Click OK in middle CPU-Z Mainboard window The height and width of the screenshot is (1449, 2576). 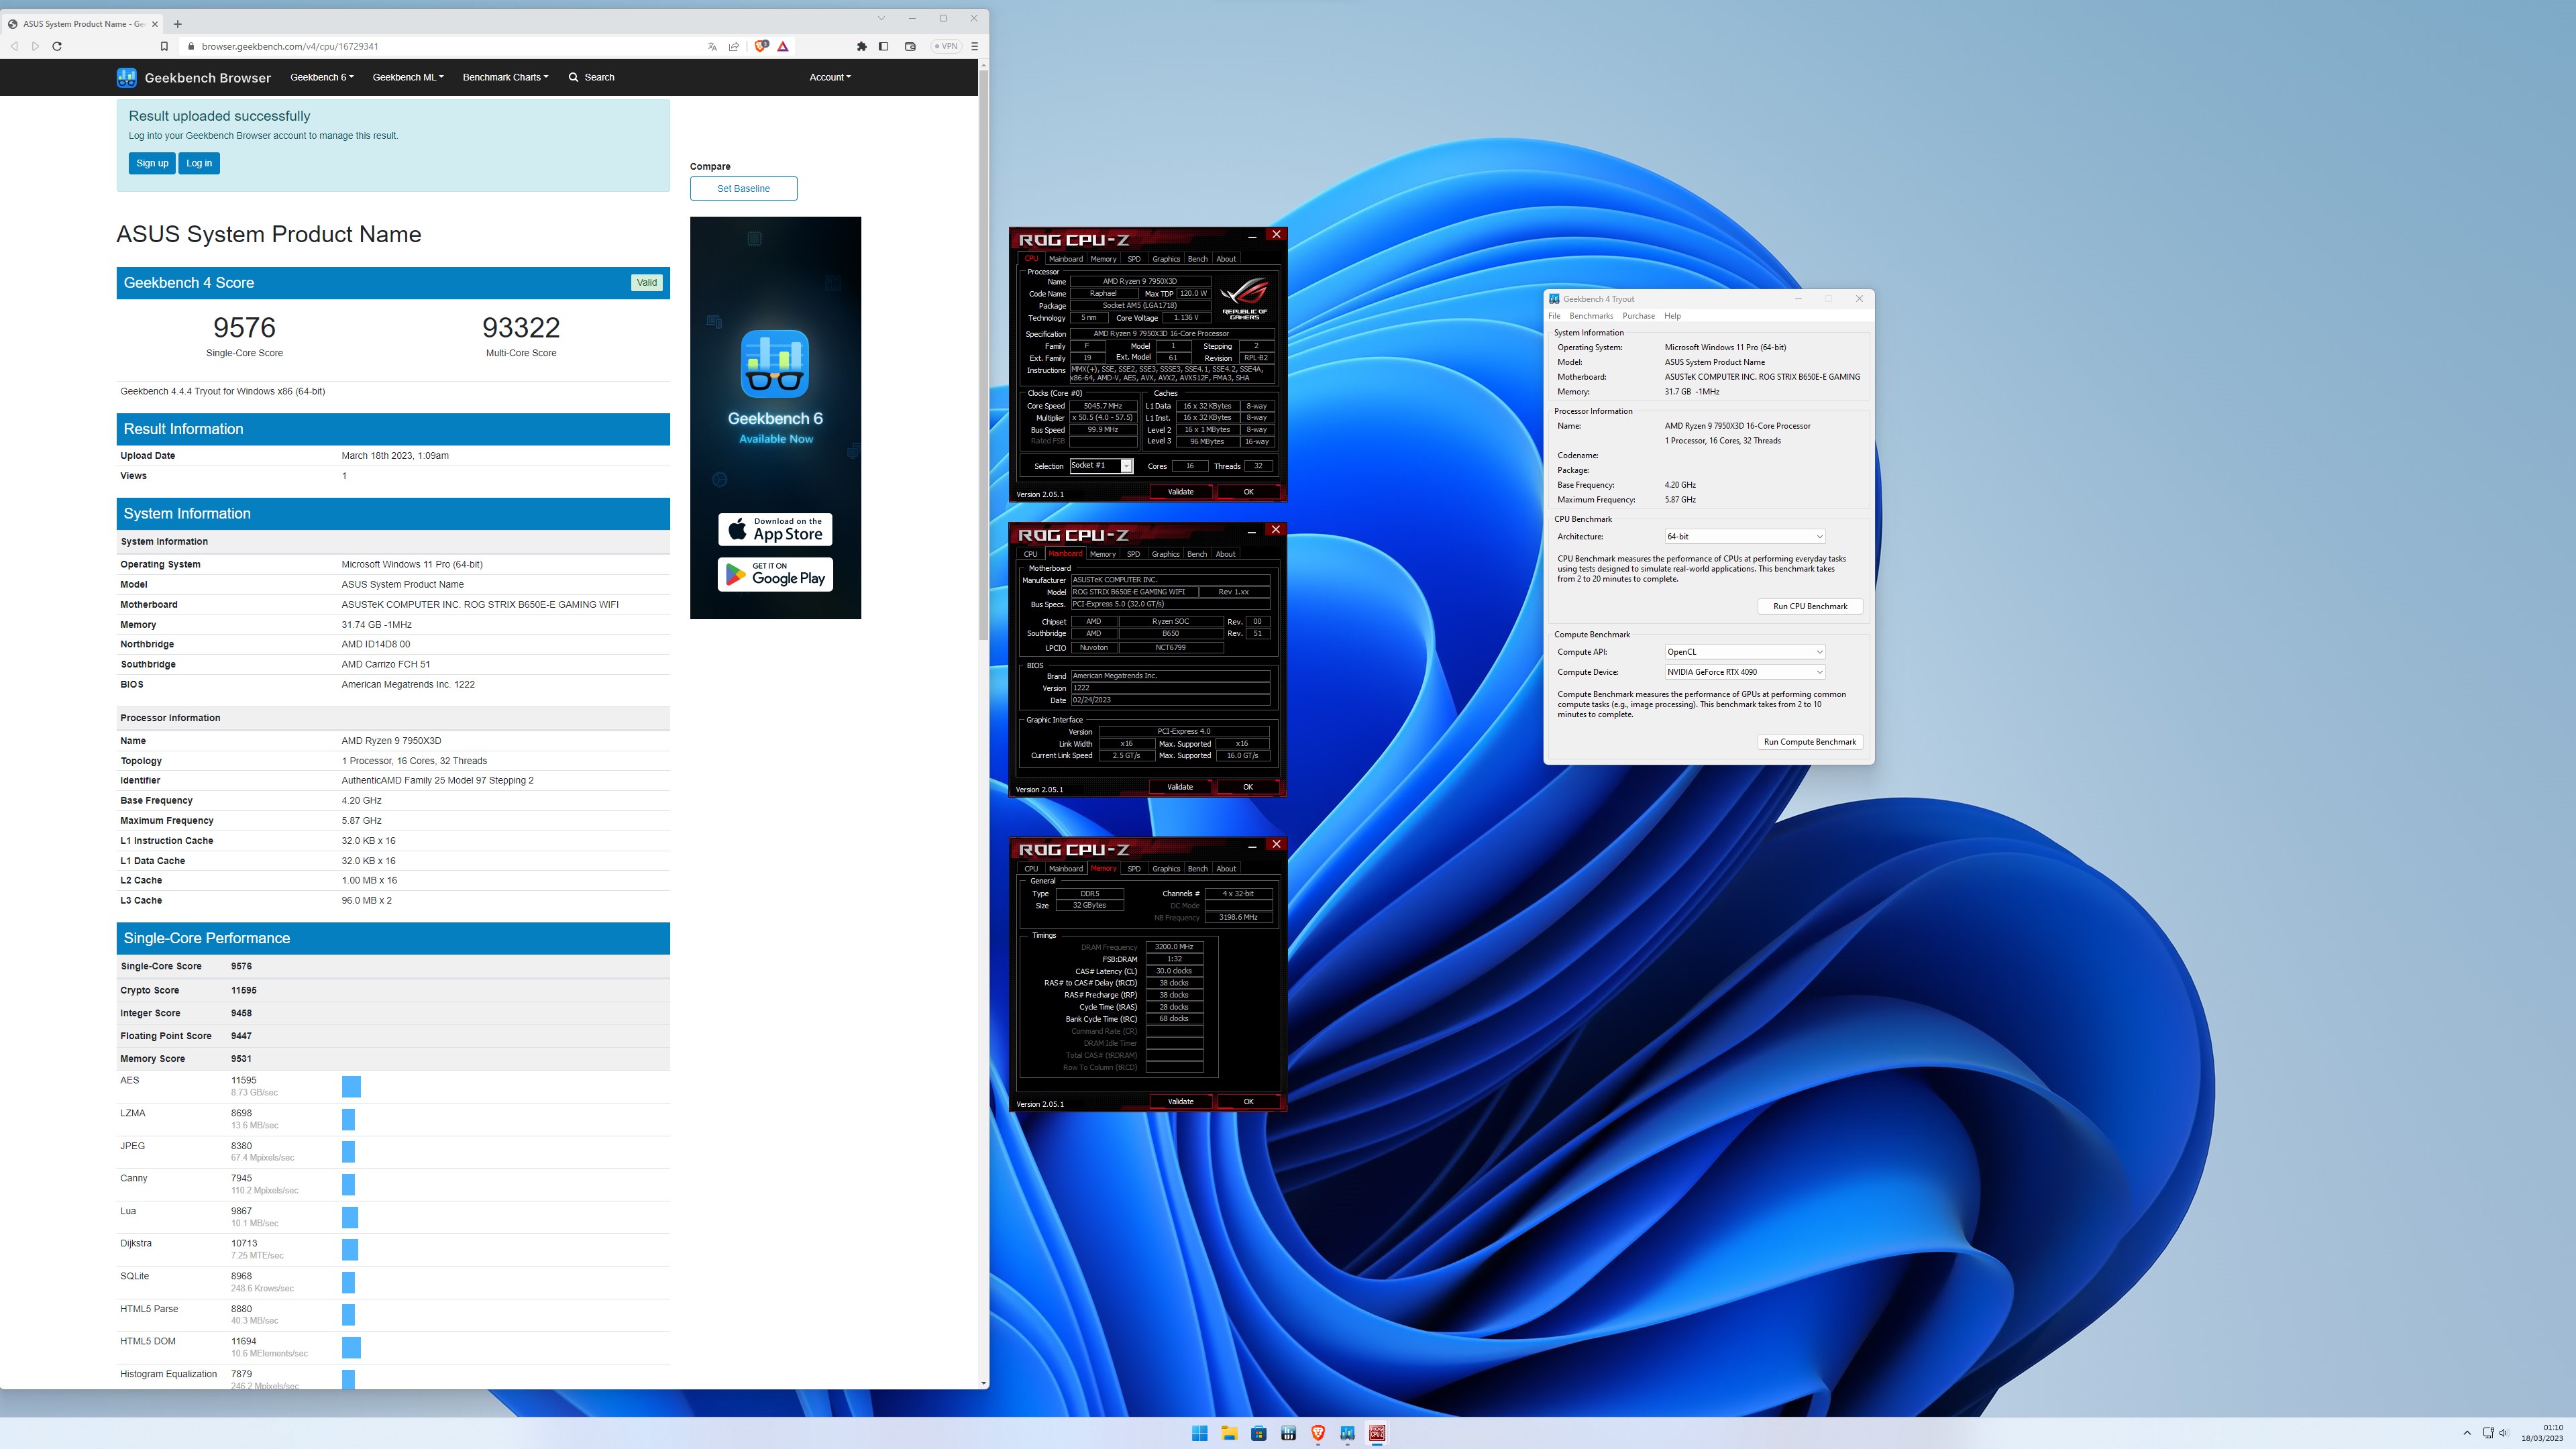click(1248, 787)
